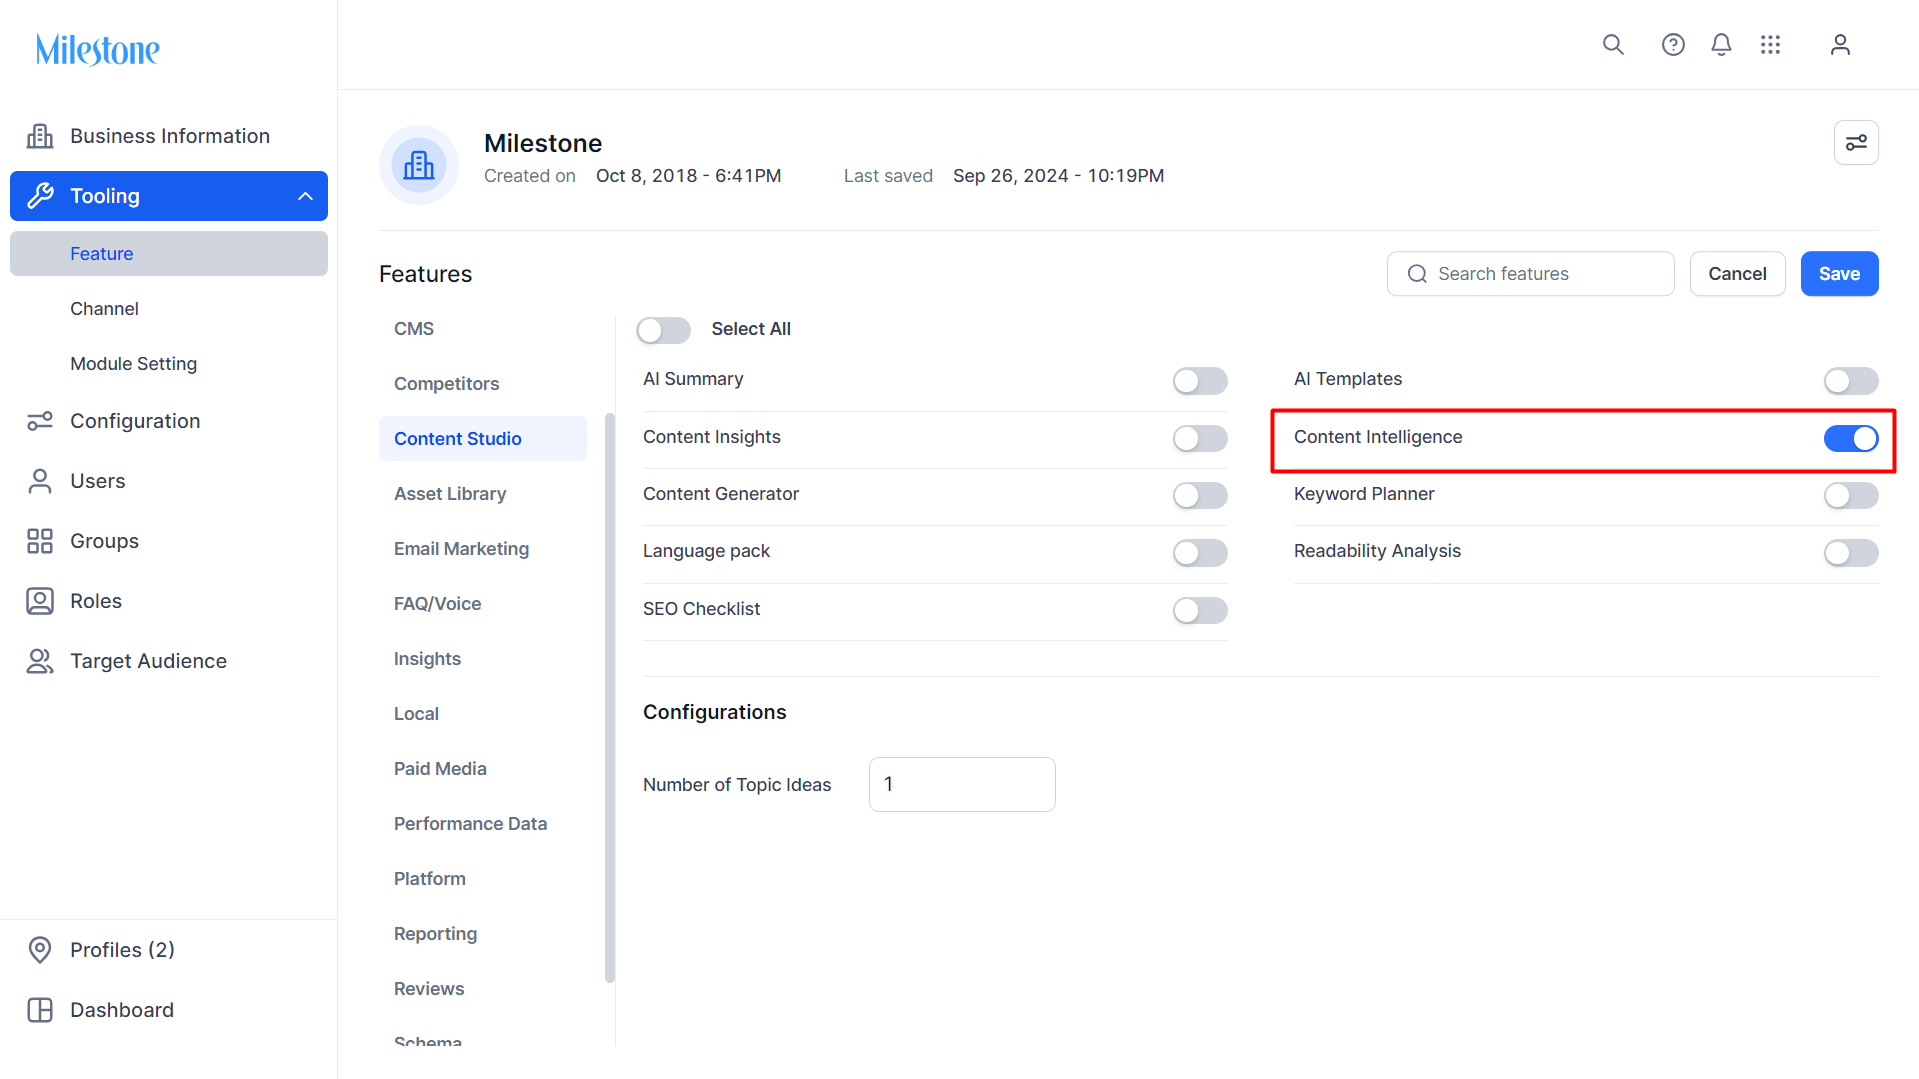The image size is (1919, 1079).
Task: Click the Tooling wrench icon
Action: click(40, 196)
